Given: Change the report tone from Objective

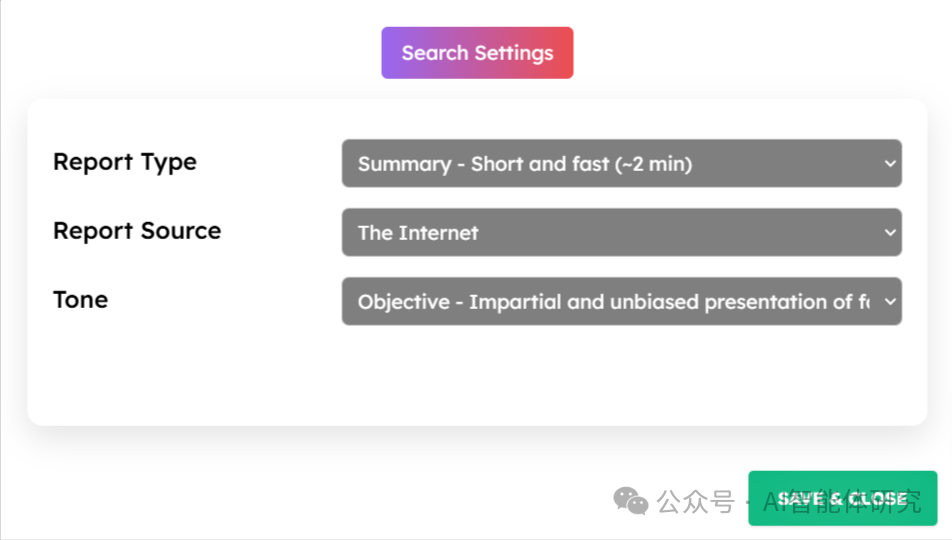Looking at the screenshot, I should [622, 301].
